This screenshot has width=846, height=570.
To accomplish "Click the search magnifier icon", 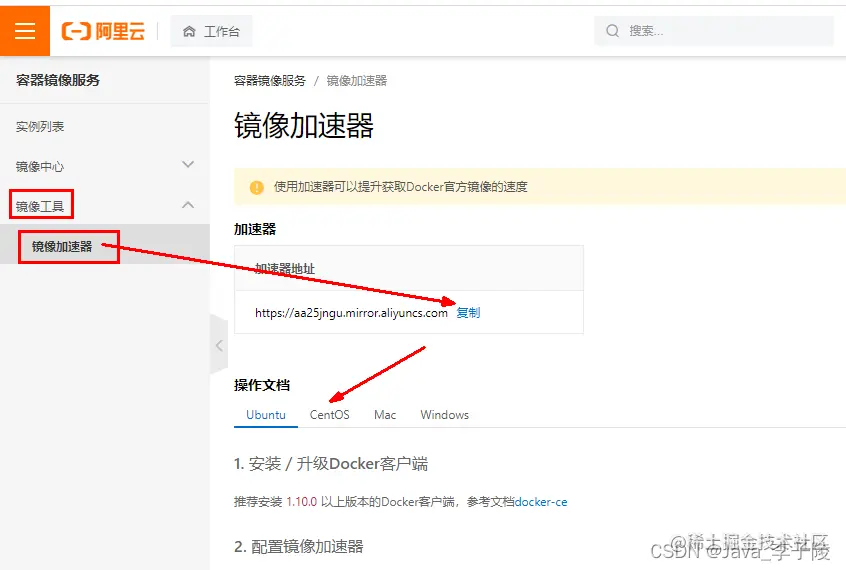I will [x=612, y=31].
